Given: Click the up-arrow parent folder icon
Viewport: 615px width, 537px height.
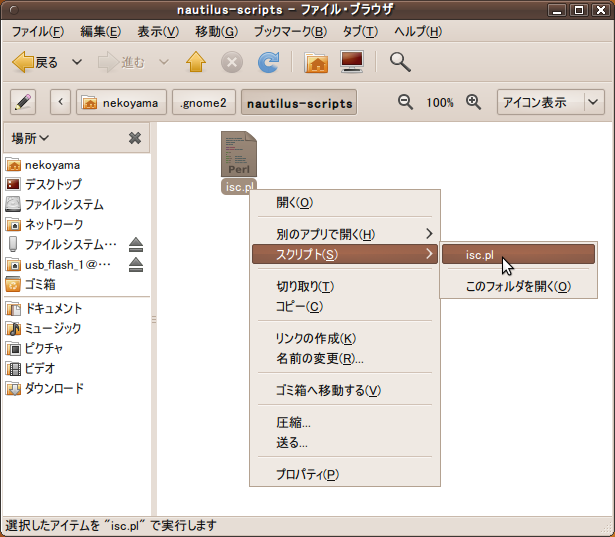Looking at the screenshot, I should point(195,63).
